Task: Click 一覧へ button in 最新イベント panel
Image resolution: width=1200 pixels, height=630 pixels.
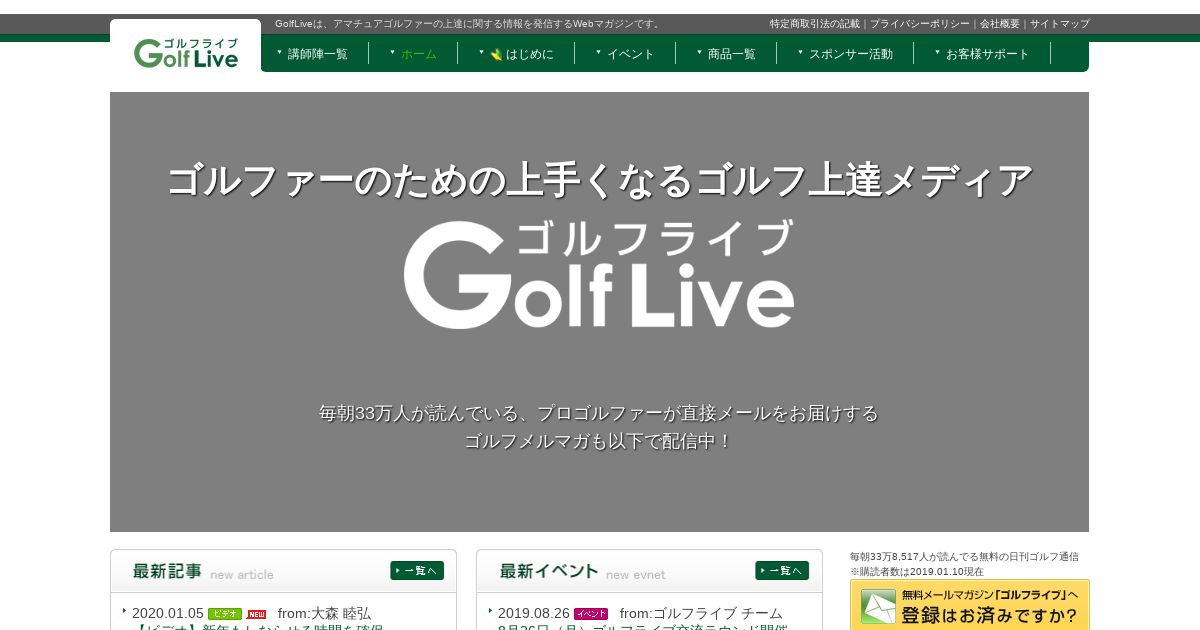Action: 782,571
